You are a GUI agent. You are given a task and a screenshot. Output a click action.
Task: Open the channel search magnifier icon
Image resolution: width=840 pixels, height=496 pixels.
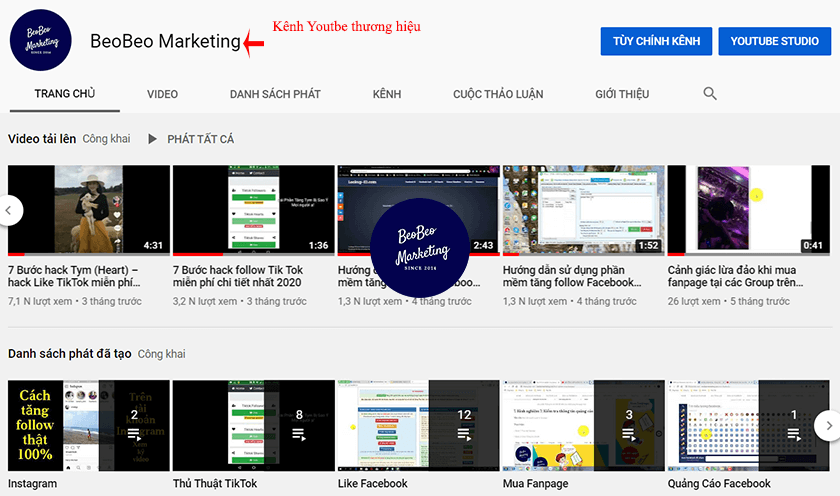tap(710, 94)
